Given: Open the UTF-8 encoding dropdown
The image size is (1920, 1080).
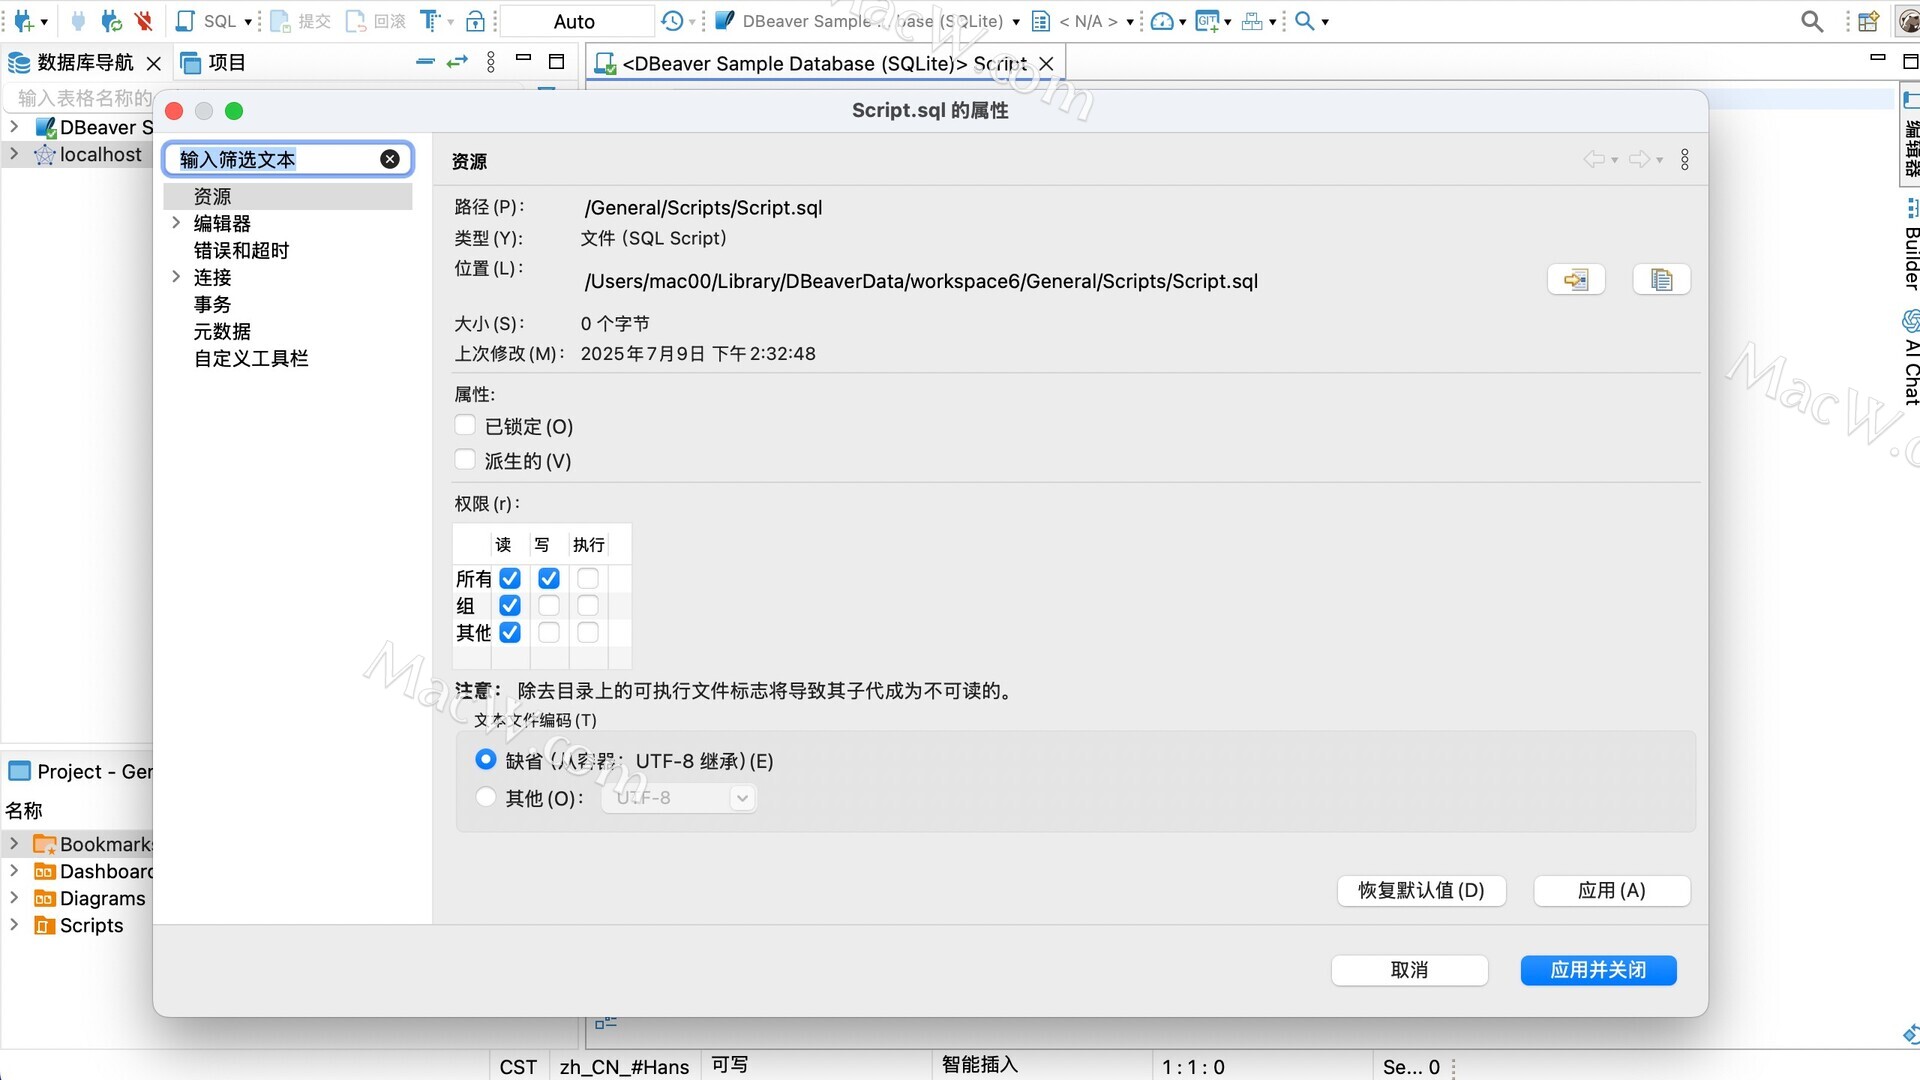Looking at the screenshot, I should click(x=678, y=798).
